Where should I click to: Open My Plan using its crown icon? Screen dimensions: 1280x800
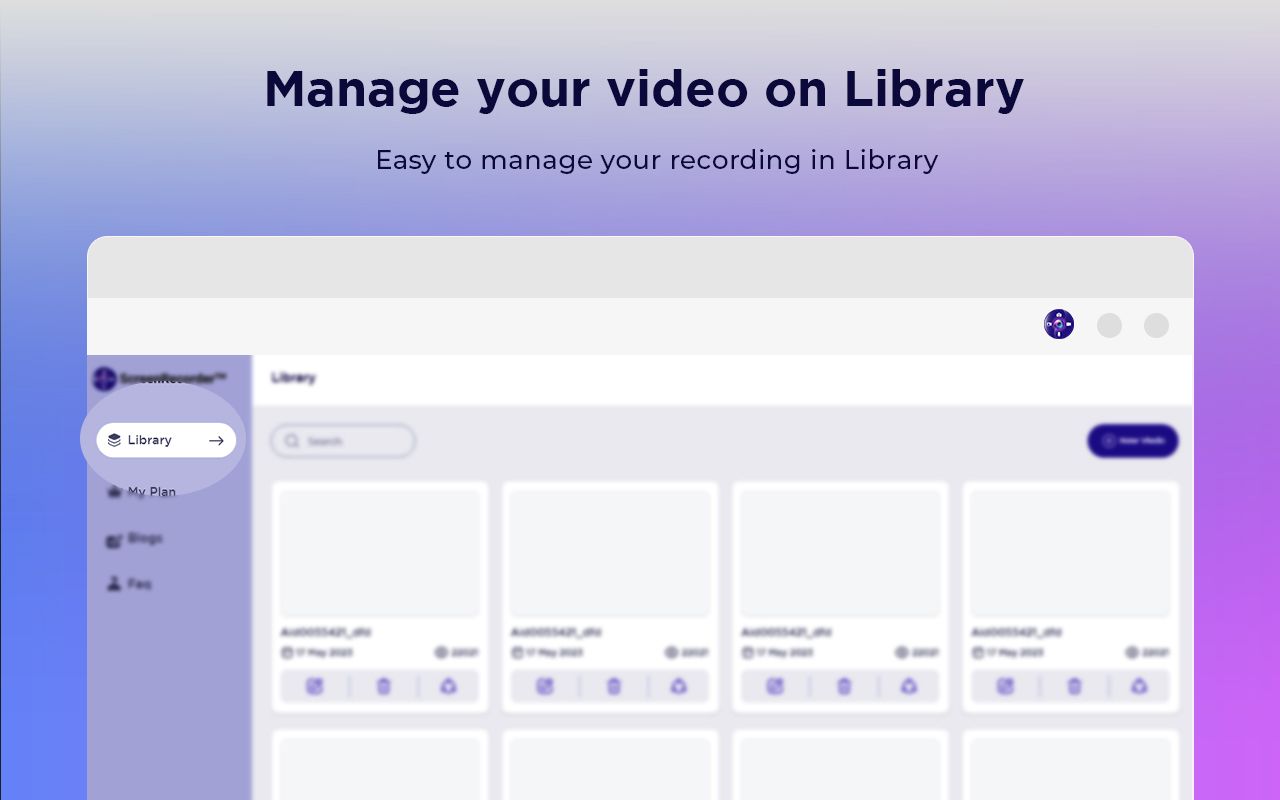coord(114,490)
